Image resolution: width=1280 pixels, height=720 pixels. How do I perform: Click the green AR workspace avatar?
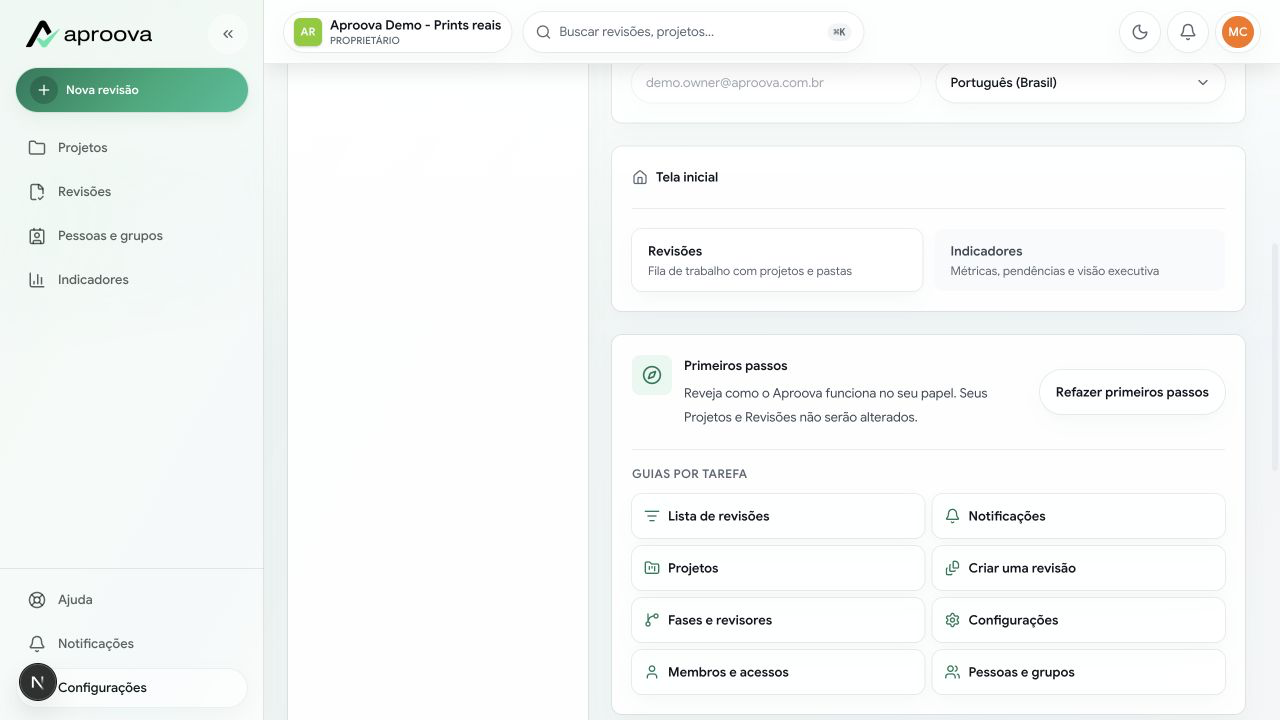click(x=308, y=32)
